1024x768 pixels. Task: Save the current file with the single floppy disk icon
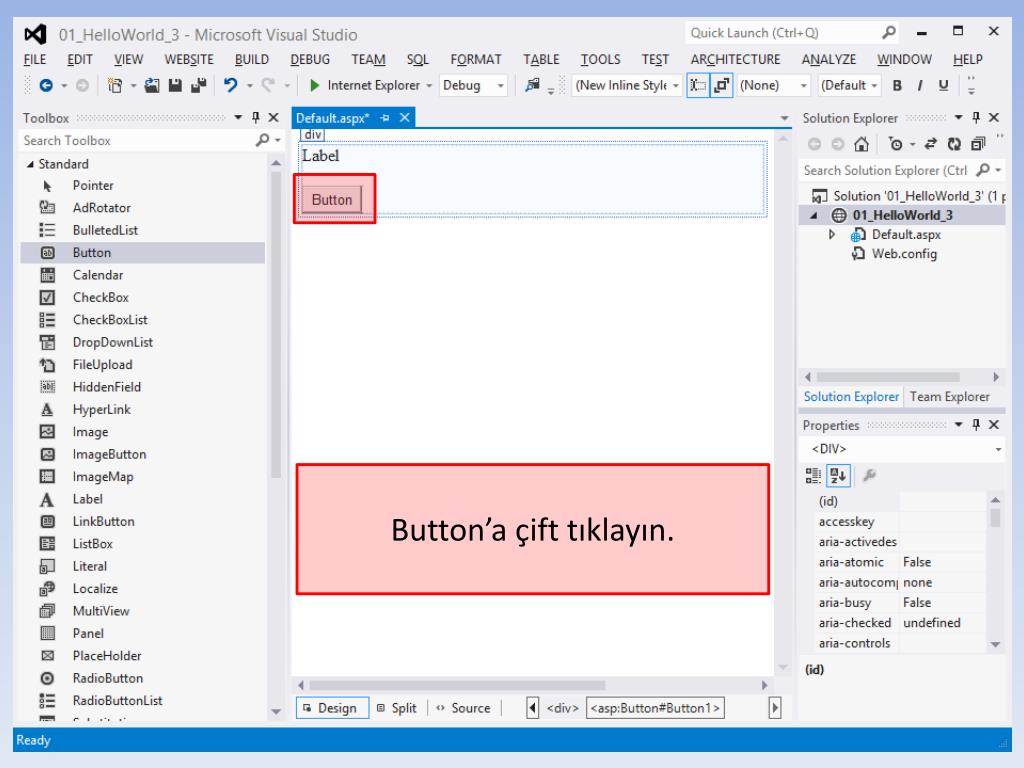click(175, 85)
